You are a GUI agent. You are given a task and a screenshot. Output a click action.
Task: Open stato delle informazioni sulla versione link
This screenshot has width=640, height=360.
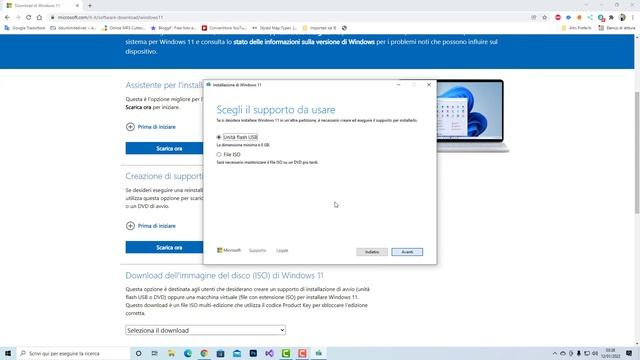(304, 42)
